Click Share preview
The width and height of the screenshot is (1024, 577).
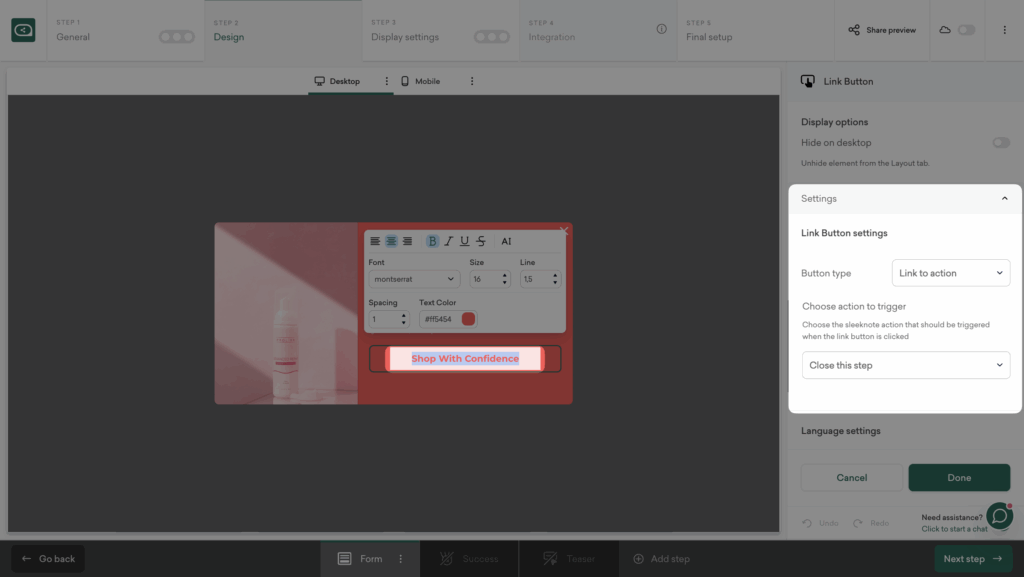click(x=882, y=30)
